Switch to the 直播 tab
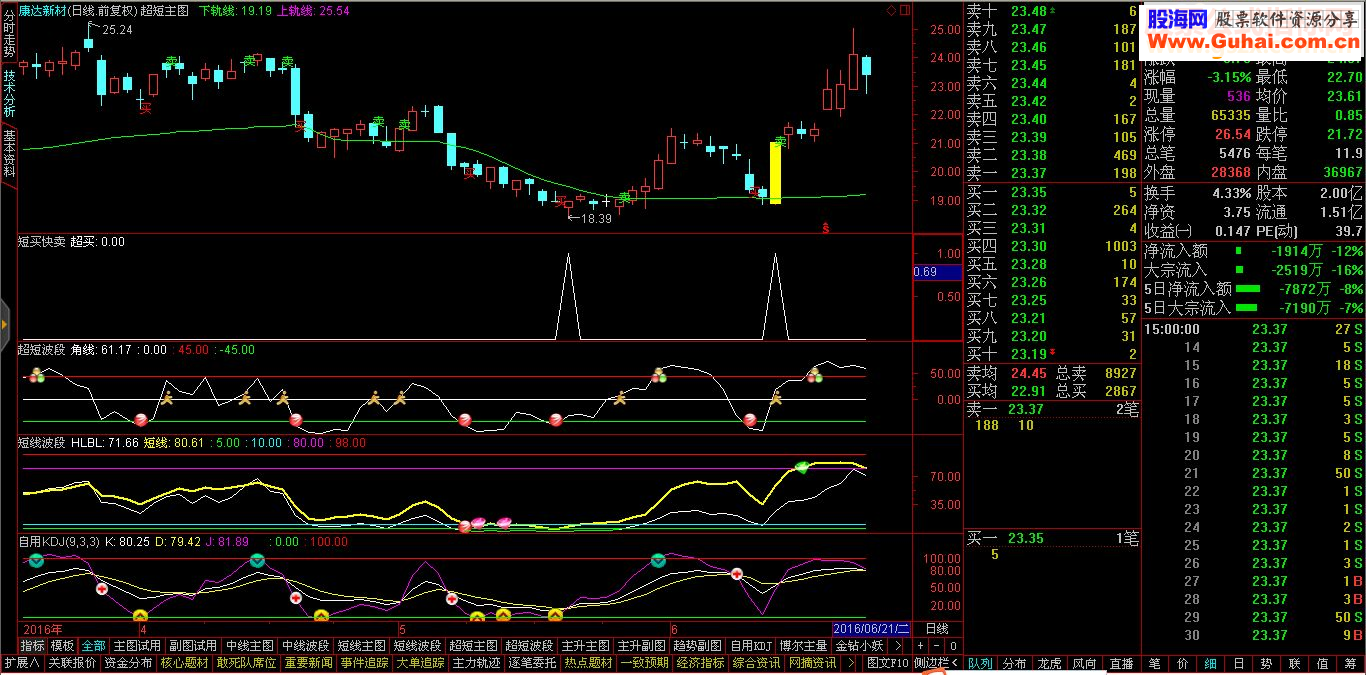 click(x=1122, y=663)
